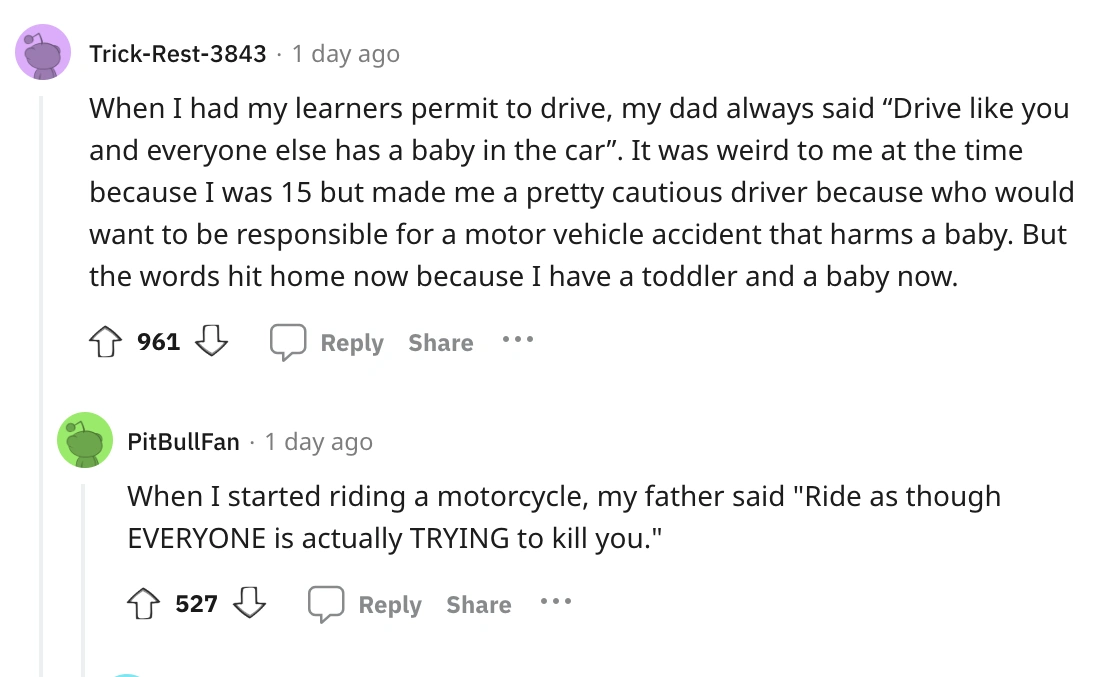1103x677 pixels.
Task: Open more options on Trick-Rest-3843's comment
Action: coord(518,341)
